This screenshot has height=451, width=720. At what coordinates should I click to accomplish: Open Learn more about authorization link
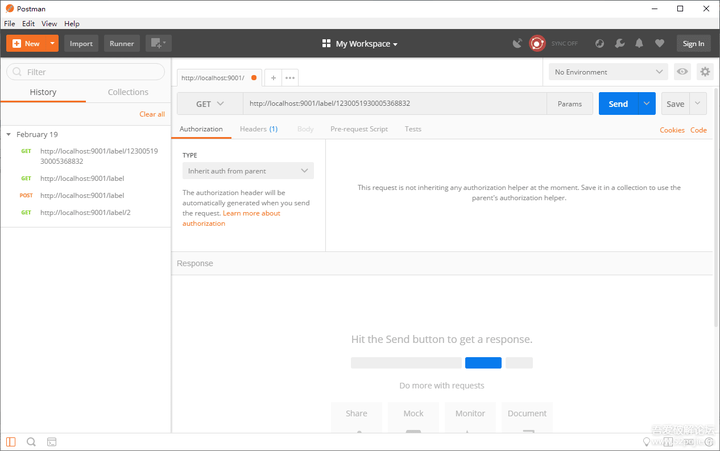pos(231,218)
